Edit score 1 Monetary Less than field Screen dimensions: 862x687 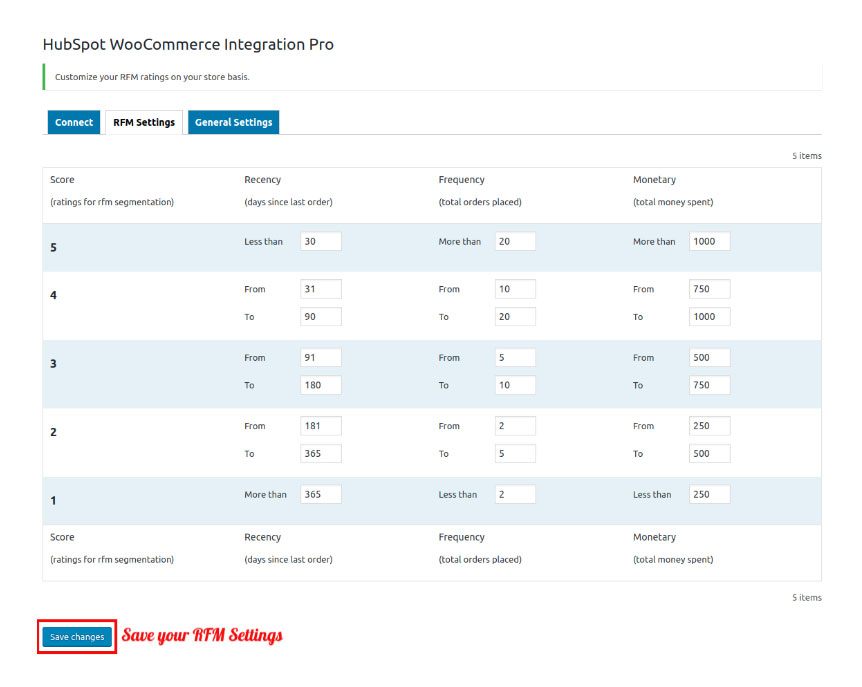[x=710, y=494]
